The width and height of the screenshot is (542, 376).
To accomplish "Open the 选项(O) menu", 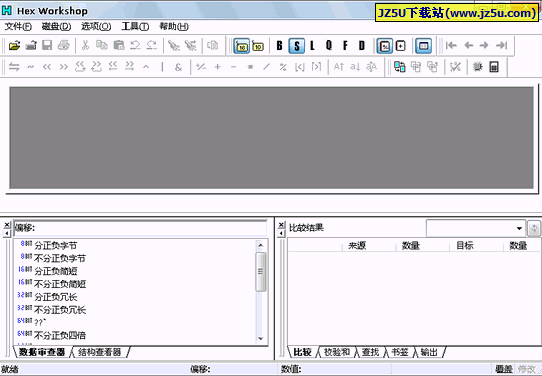I will coord(96,26).
